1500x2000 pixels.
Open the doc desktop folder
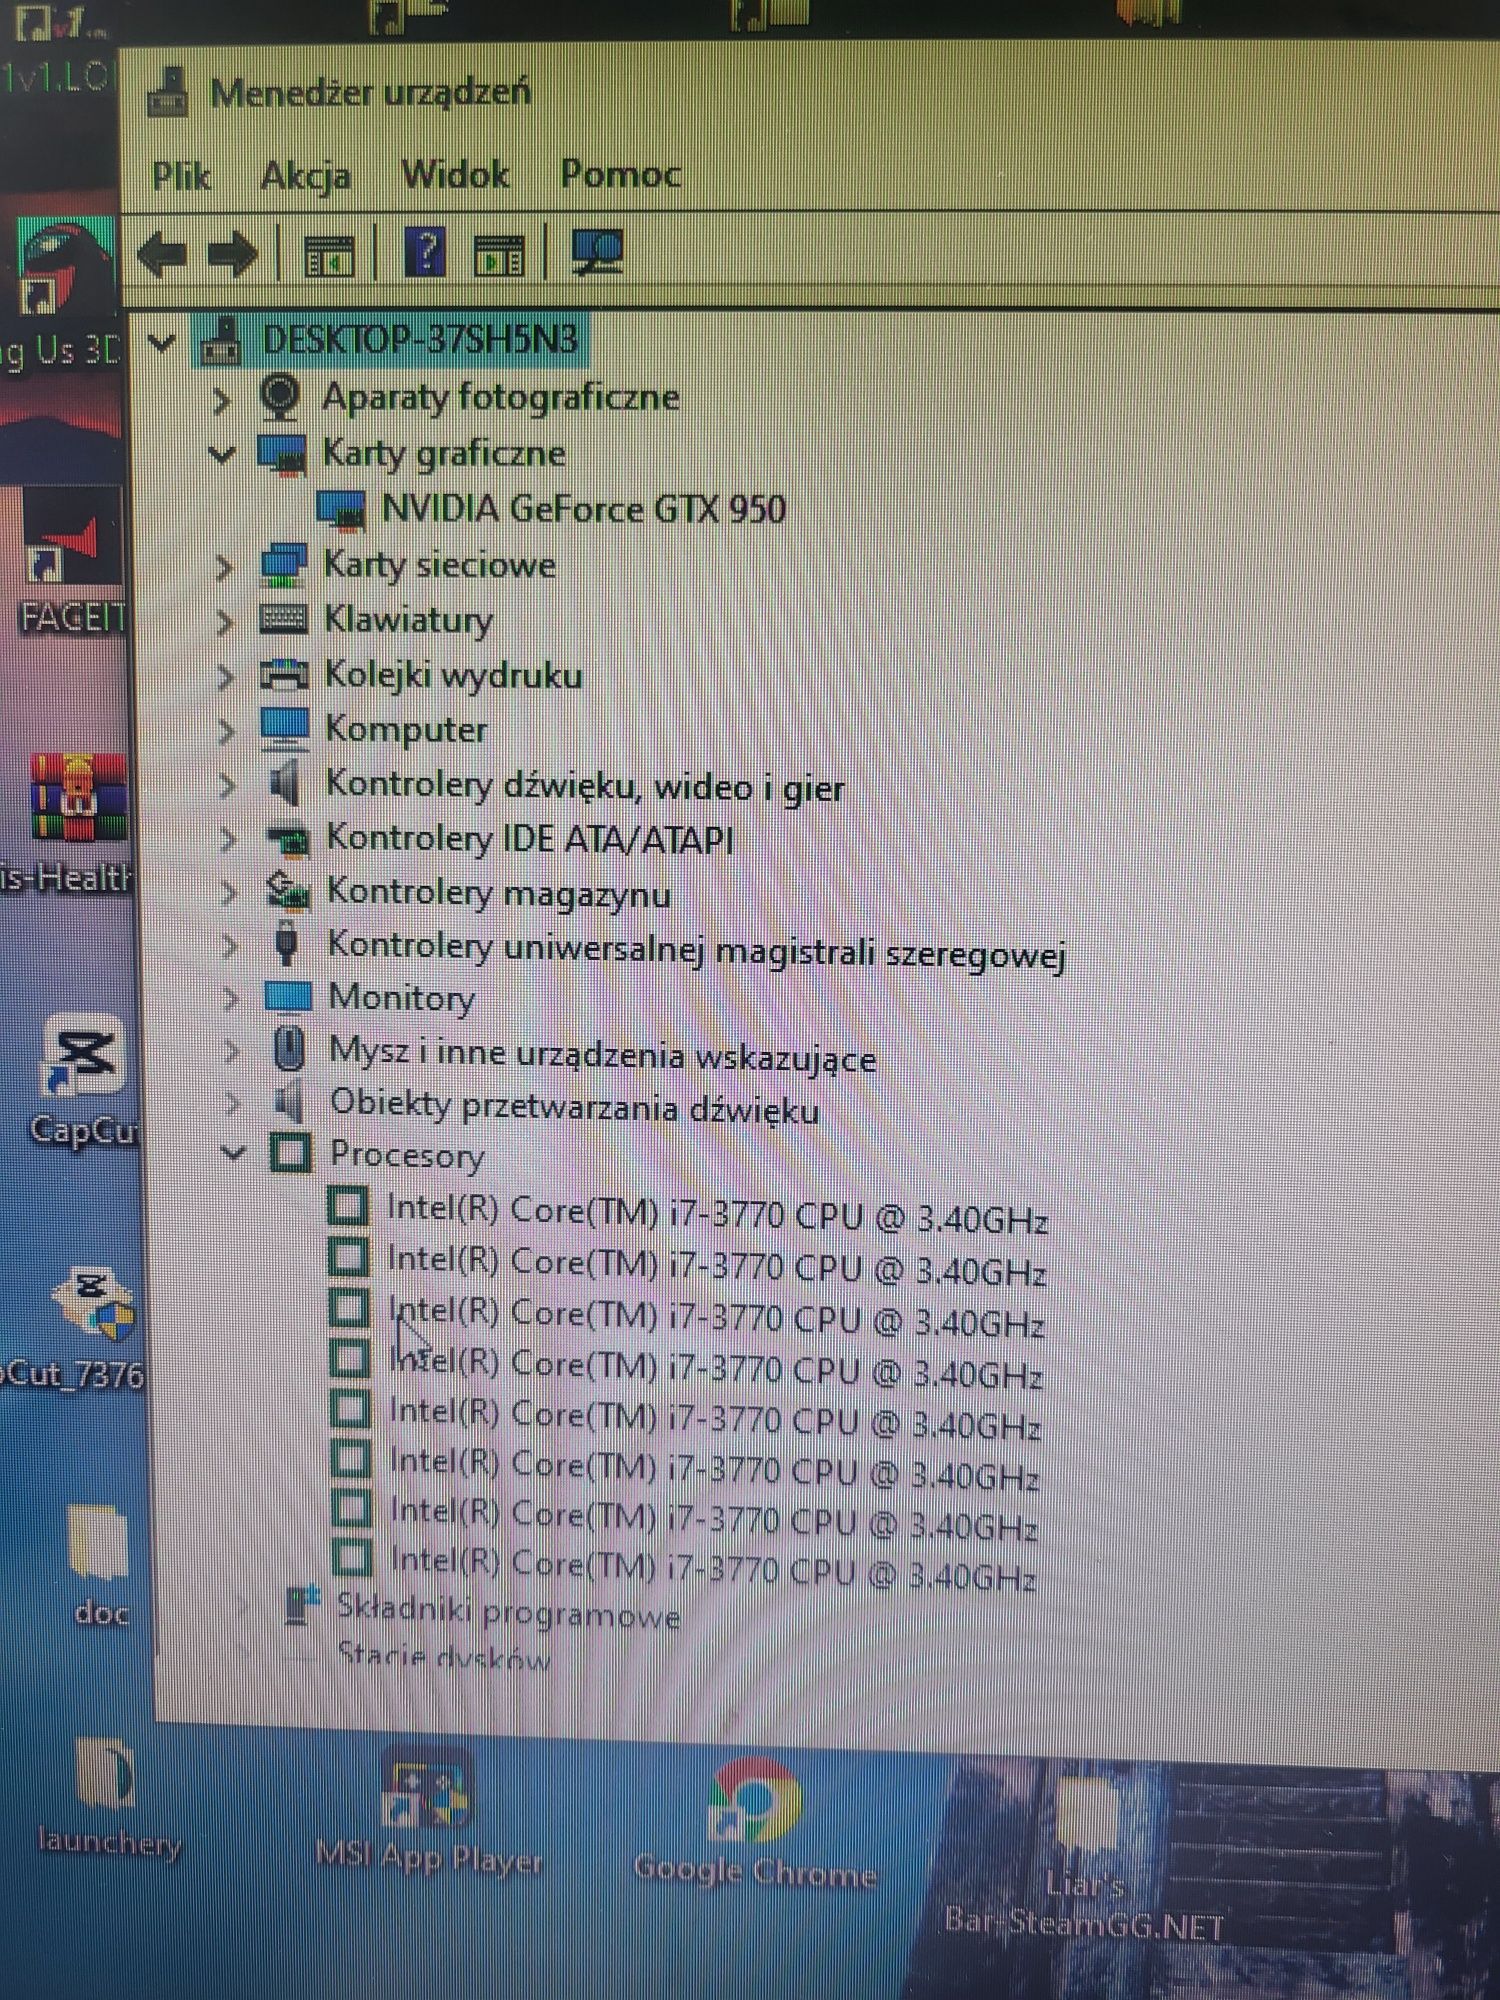pos(100,1565)
